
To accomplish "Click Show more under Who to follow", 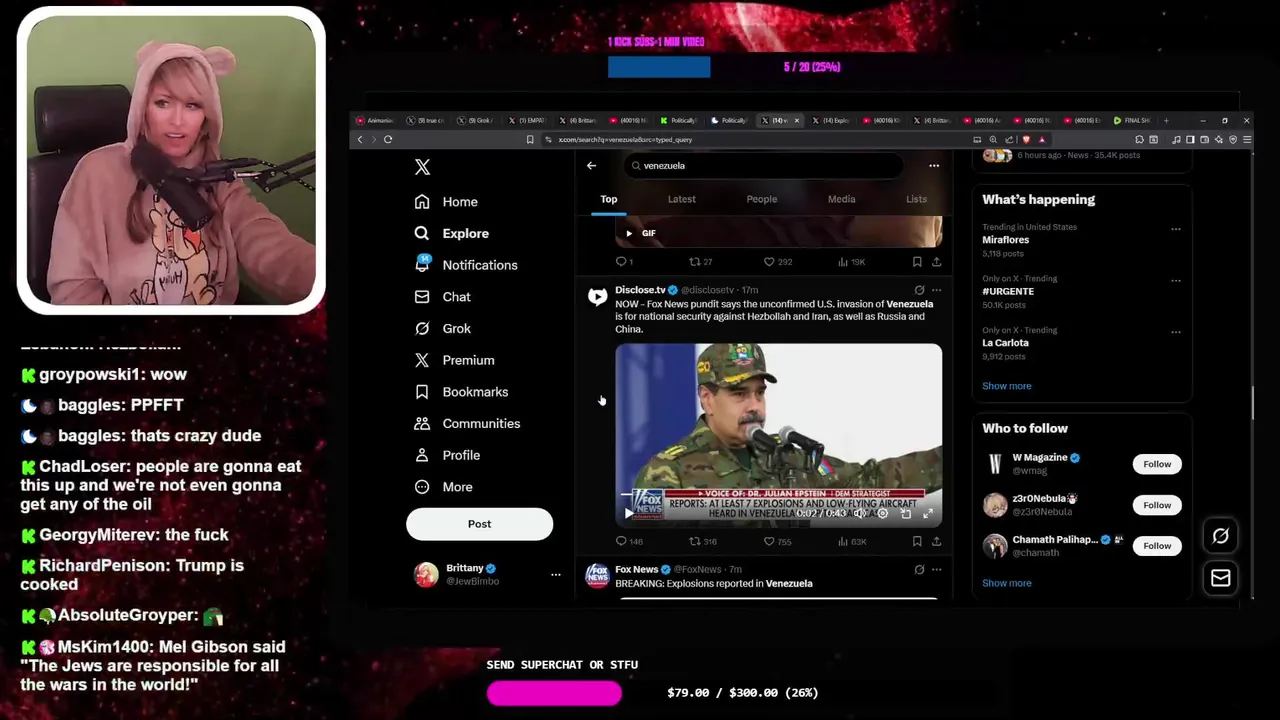I will coord(1006,583).
